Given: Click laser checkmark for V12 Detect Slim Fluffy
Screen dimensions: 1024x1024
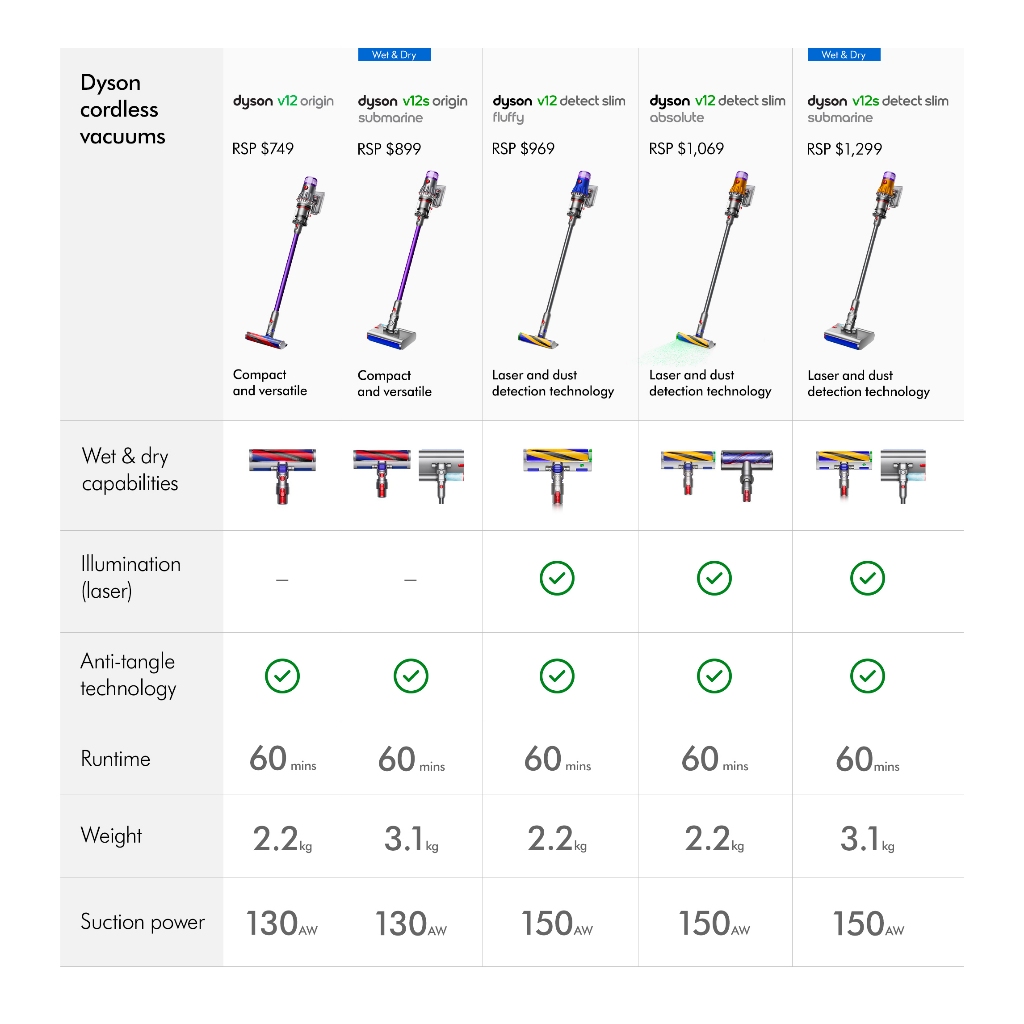Looking at the screenshot, I should 557,578.
